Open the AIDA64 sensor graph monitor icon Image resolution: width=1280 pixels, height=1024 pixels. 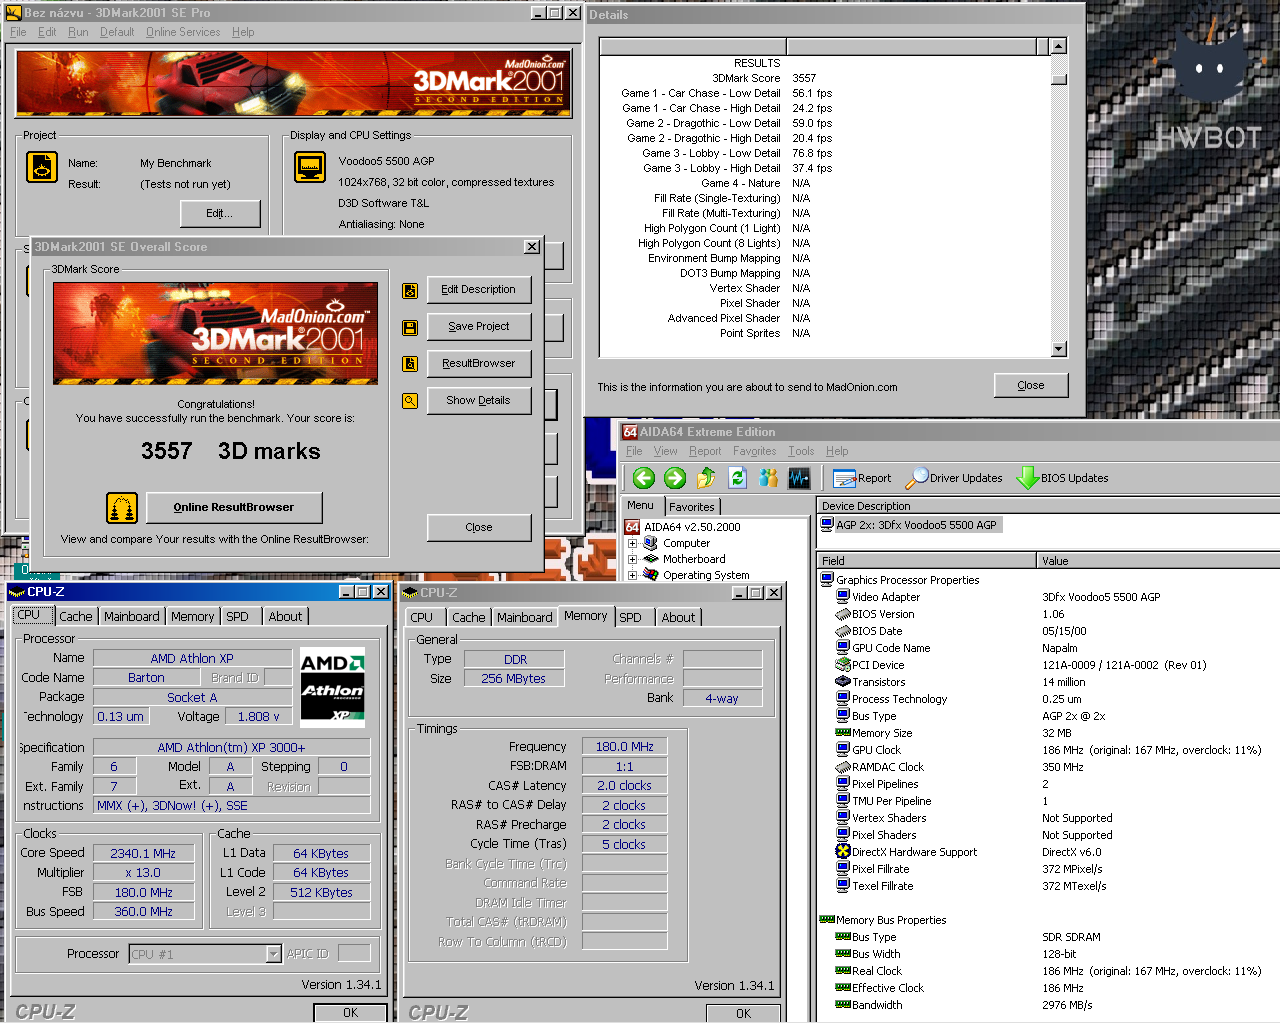799,478
